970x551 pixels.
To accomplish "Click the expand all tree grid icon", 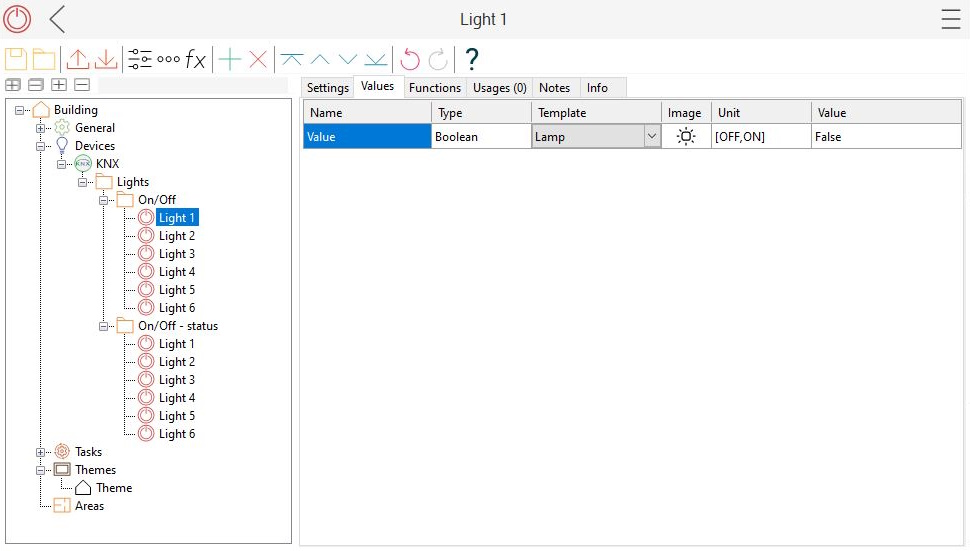I will [x=13, y=85].
